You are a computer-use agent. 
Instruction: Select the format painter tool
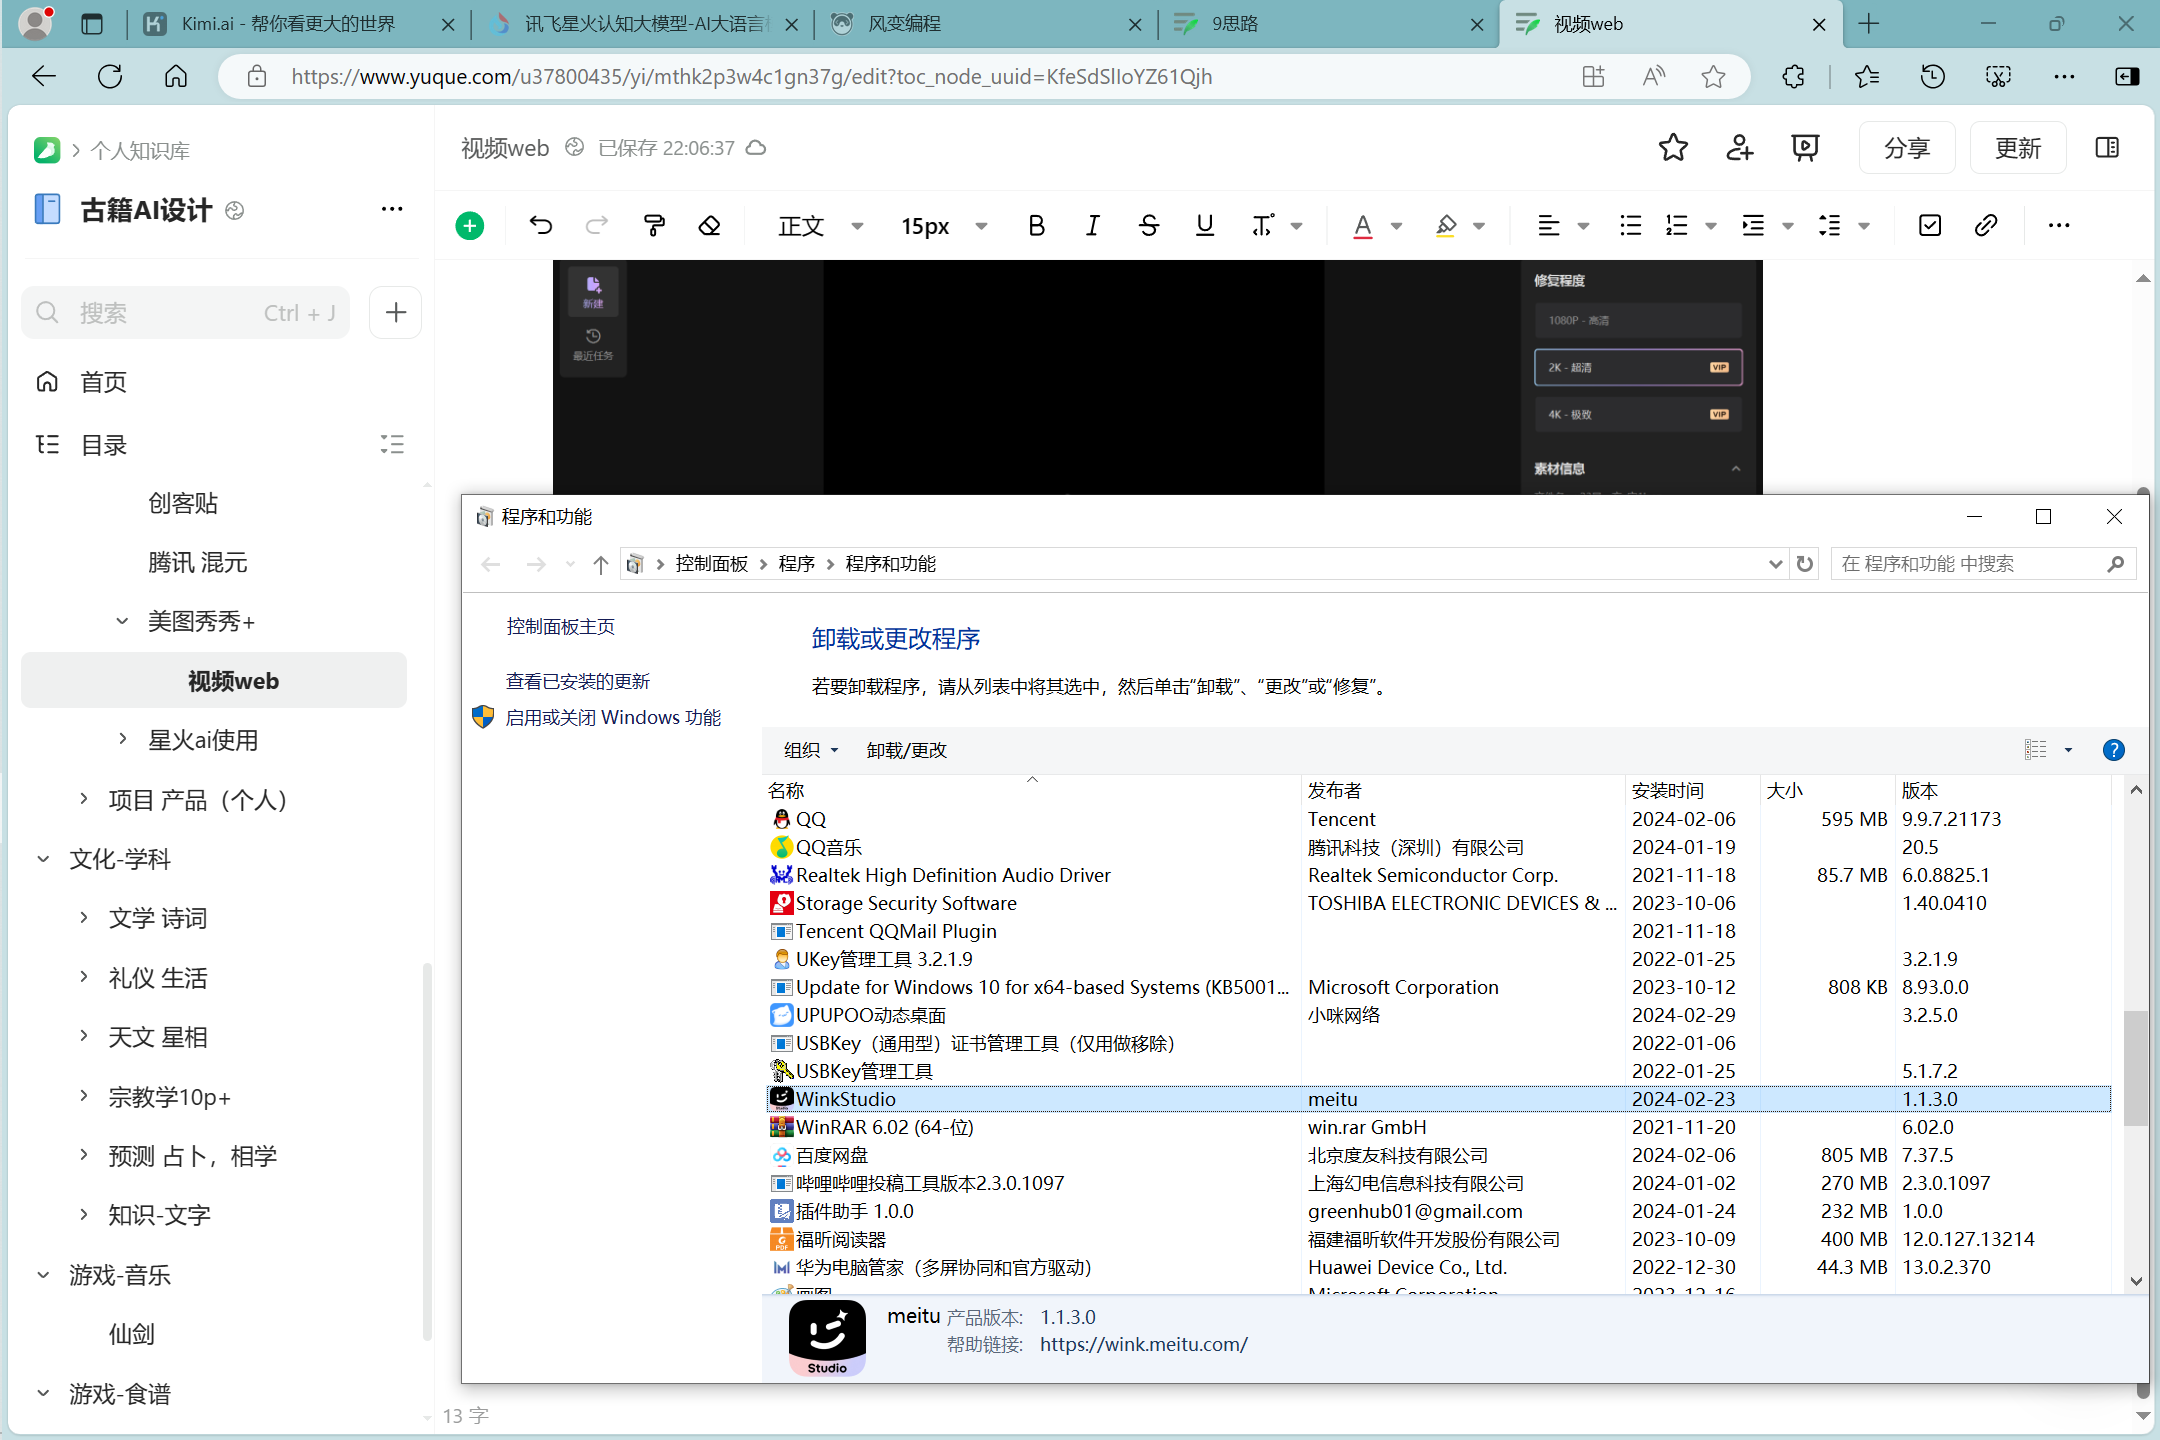654,226
